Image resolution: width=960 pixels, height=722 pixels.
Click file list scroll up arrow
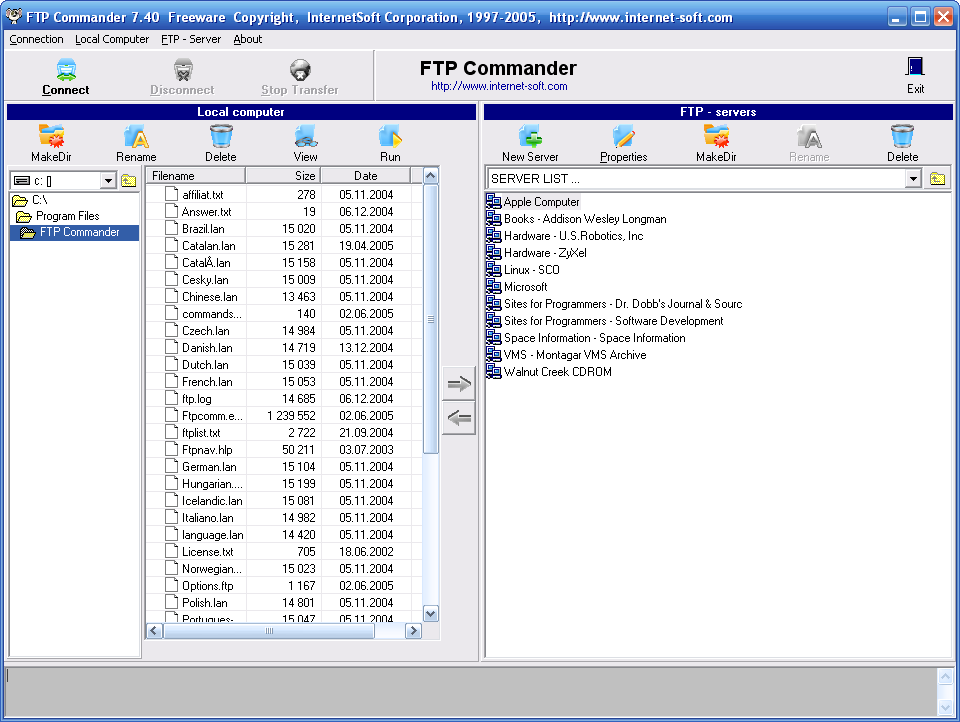click(431, 176)
